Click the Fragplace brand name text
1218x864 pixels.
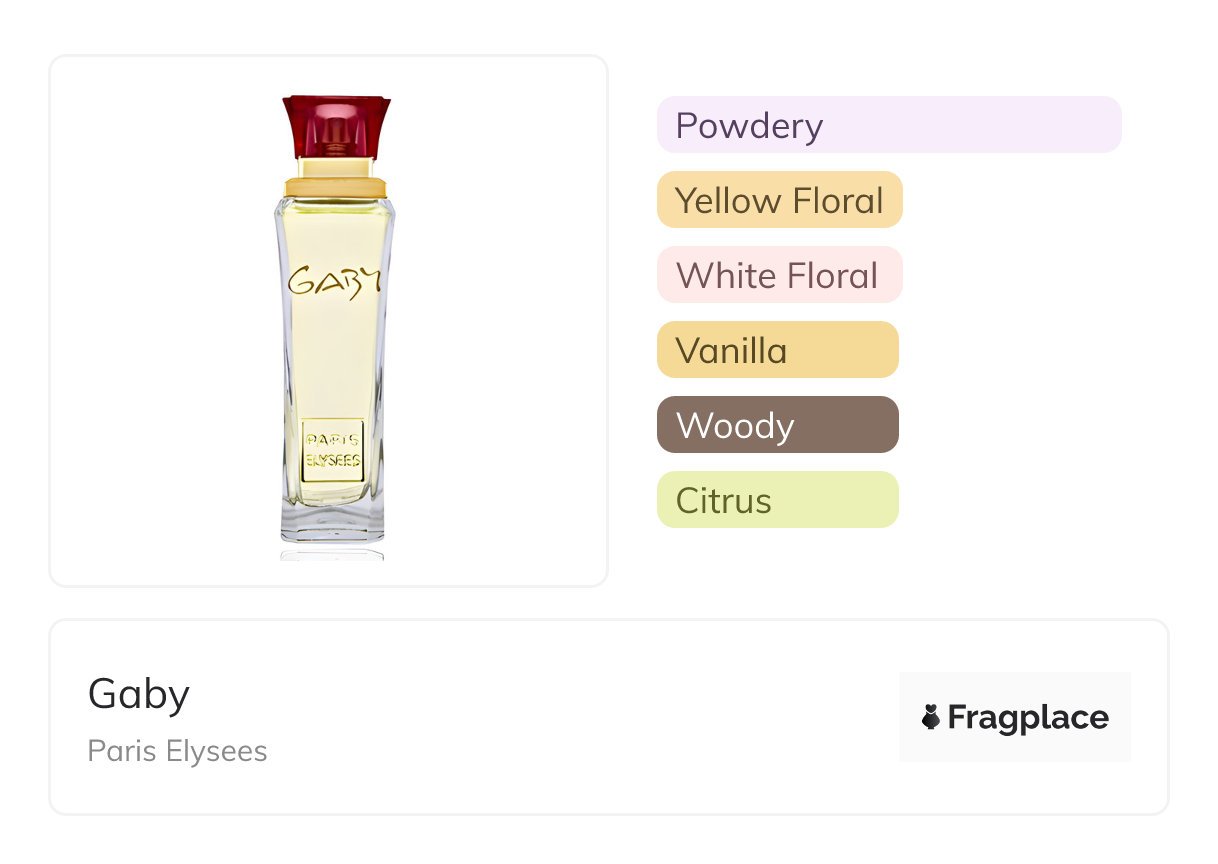pyautogui.click(x=1028, y=717)
